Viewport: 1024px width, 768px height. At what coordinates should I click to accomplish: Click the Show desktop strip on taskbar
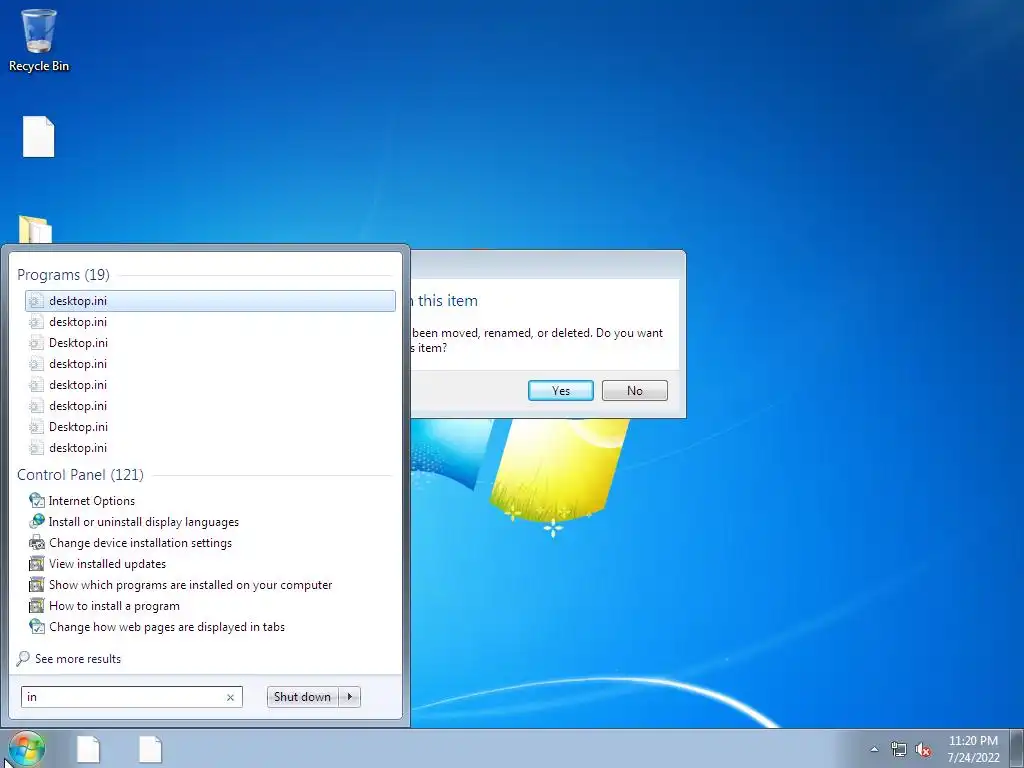pyautogui.click(x=1017, y=748)
